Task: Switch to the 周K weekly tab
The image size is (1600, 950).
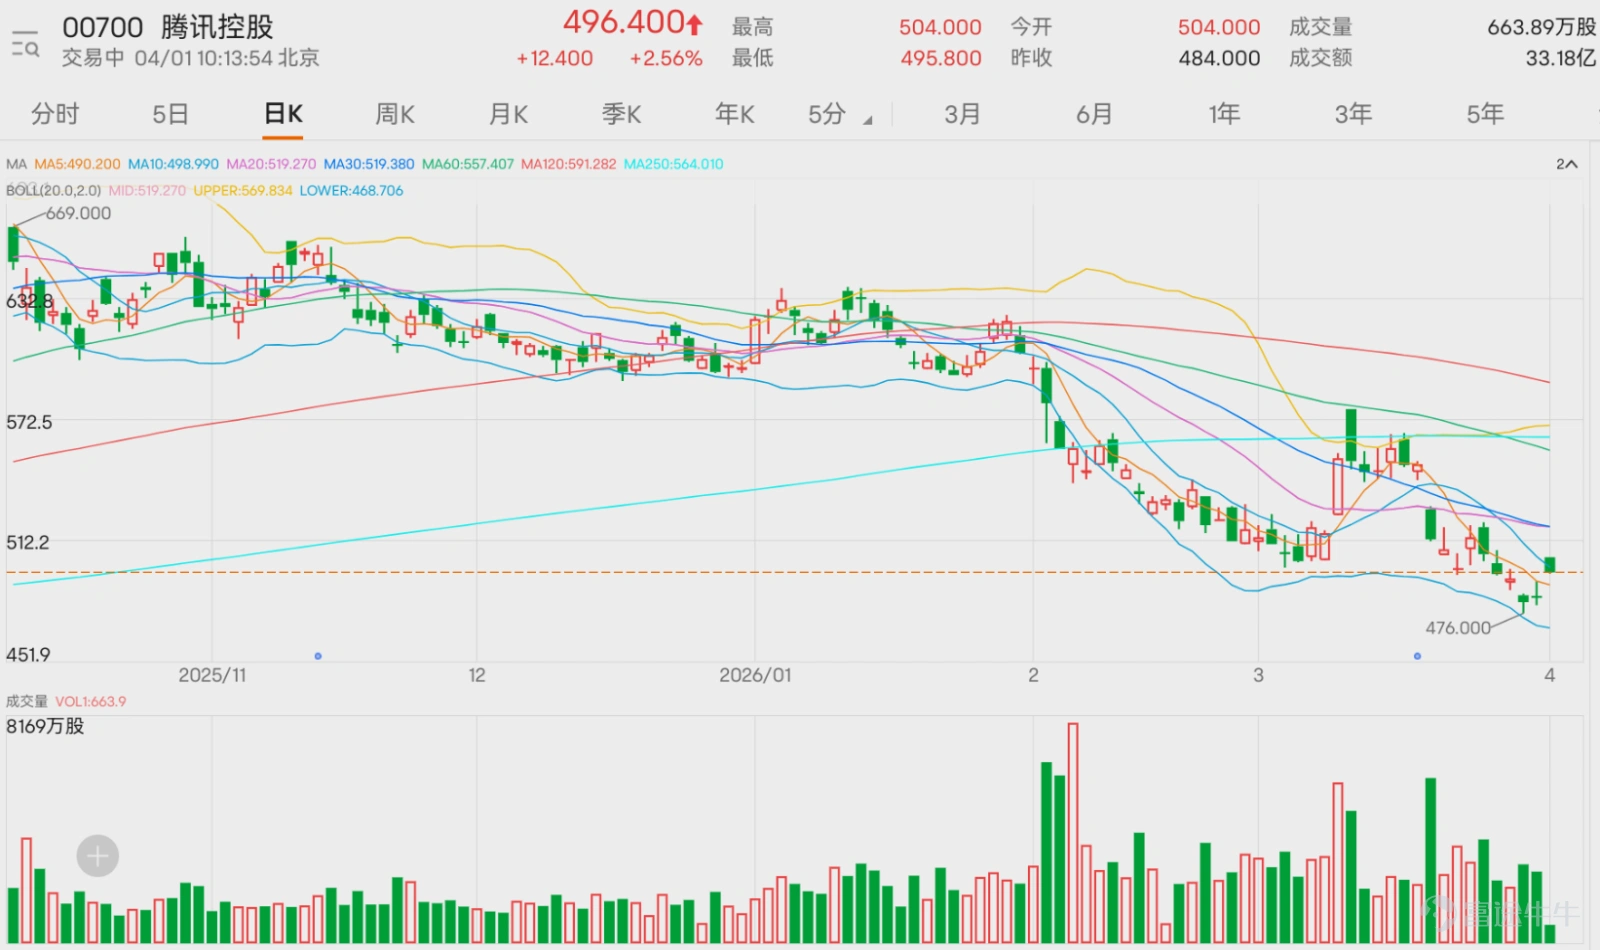Action: click(x=395, y=114)
